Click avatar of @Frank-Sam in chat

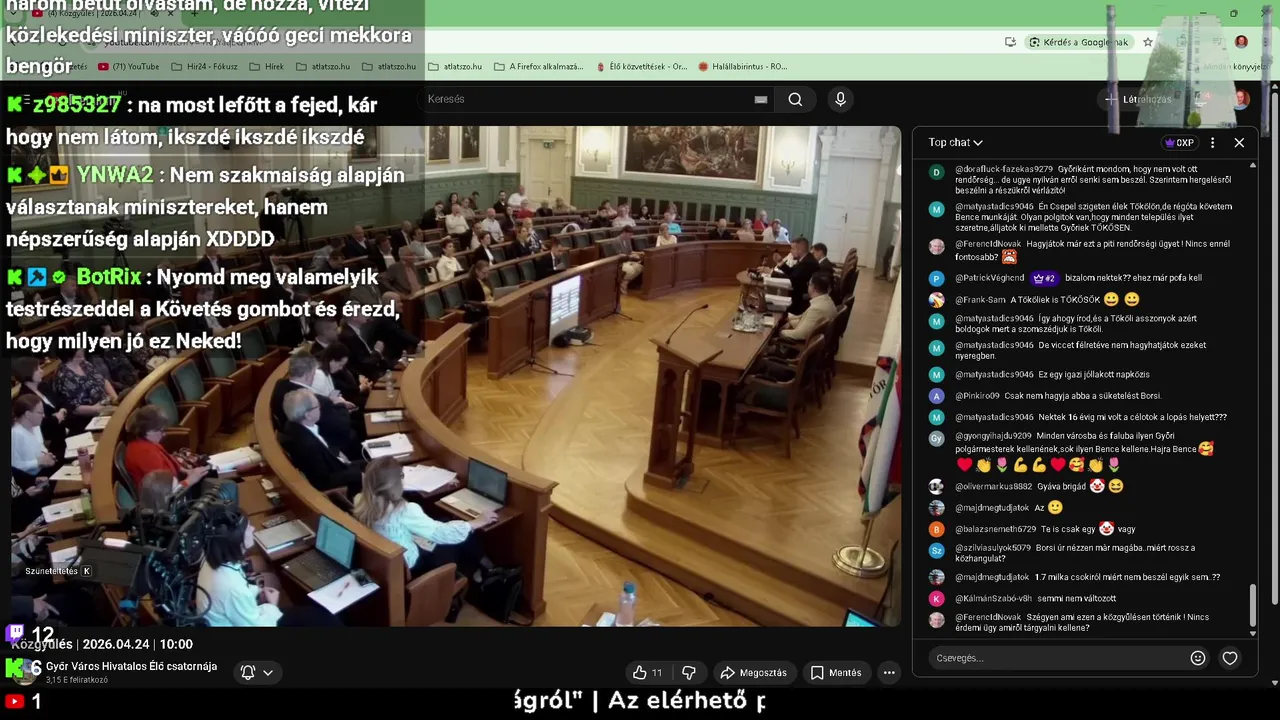[x=936, y=299]
